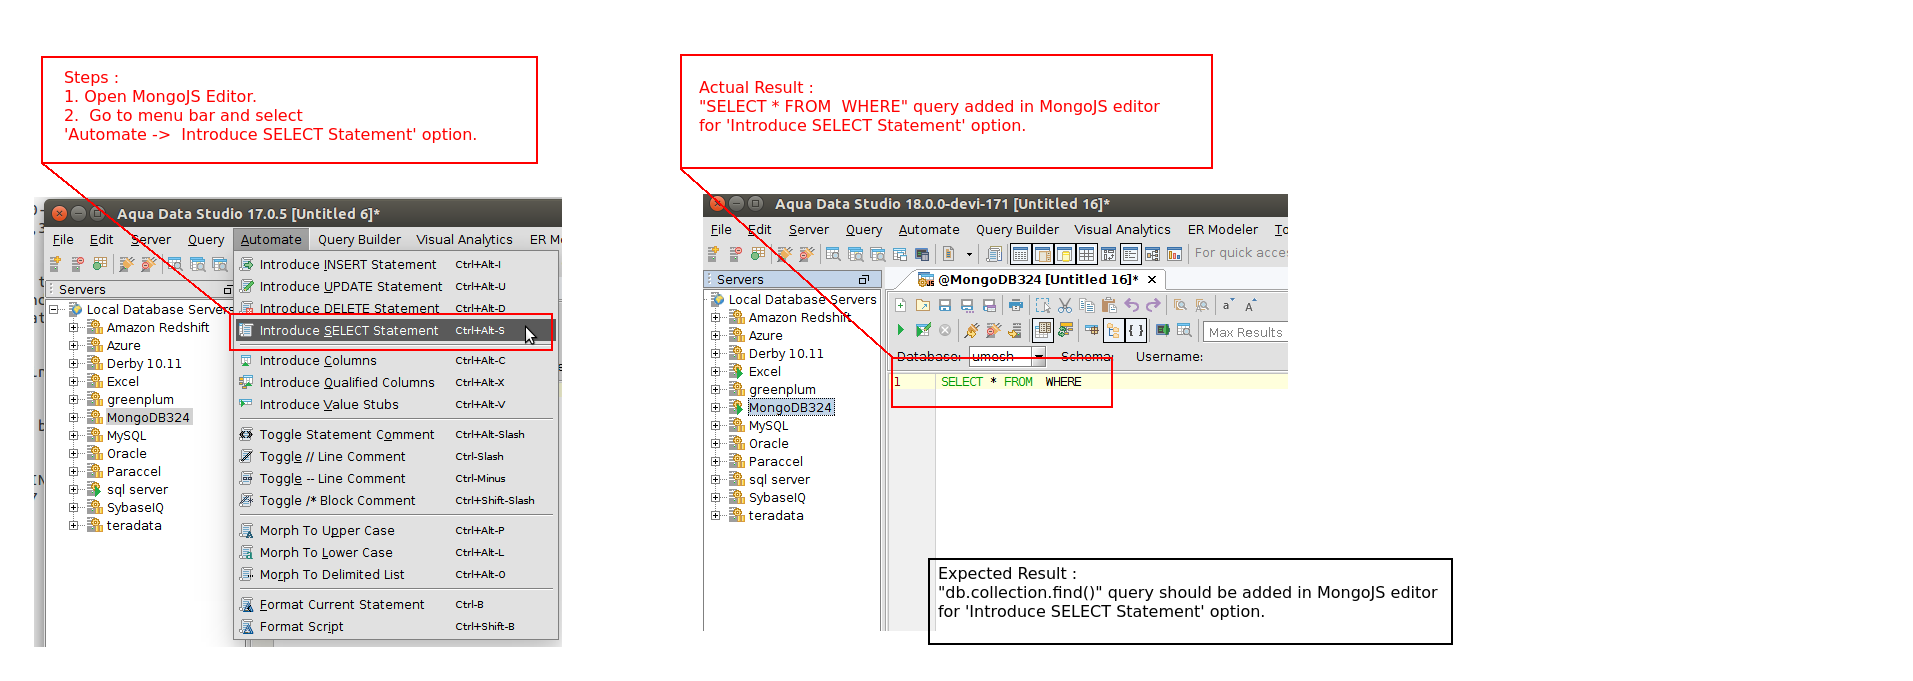Select Derby 10.11 in 18.0.0 server tree
The height and width of the screenshot is (681, 1913).
pos(786,353)
